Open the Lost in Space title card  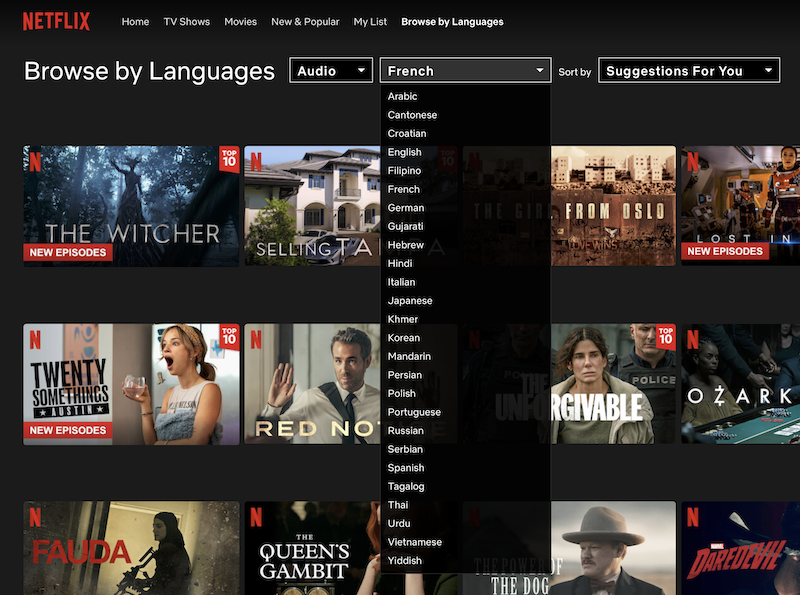point(740,206)
